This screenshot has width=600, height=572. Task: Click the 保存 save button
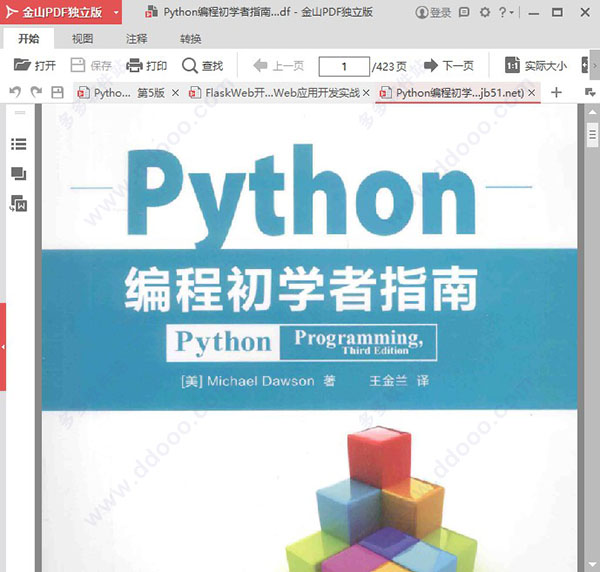(91, 66)
